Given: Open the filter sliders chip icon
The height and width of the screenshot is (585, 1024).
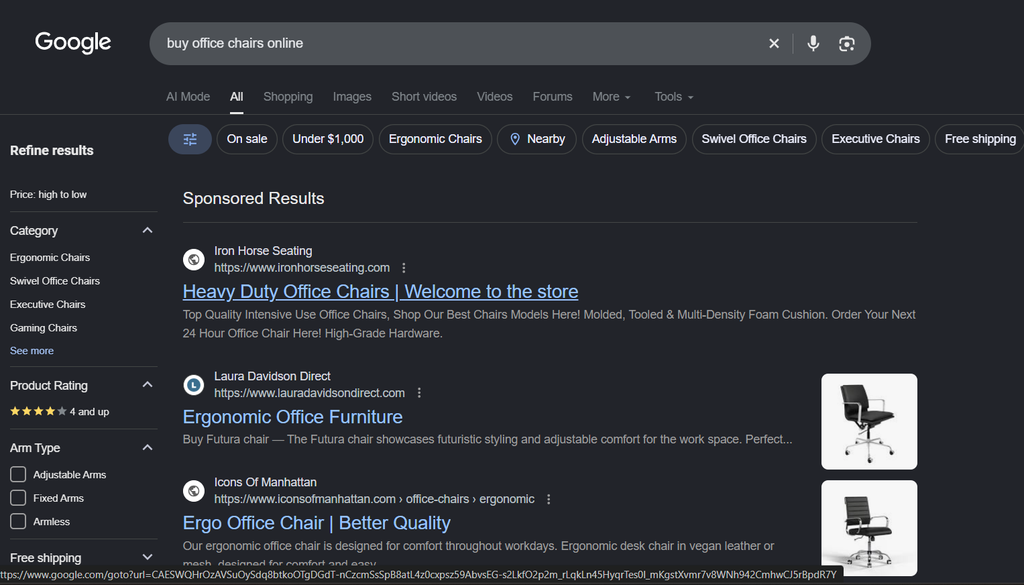Looking at the screenshot, I should [x=190, y=139].
